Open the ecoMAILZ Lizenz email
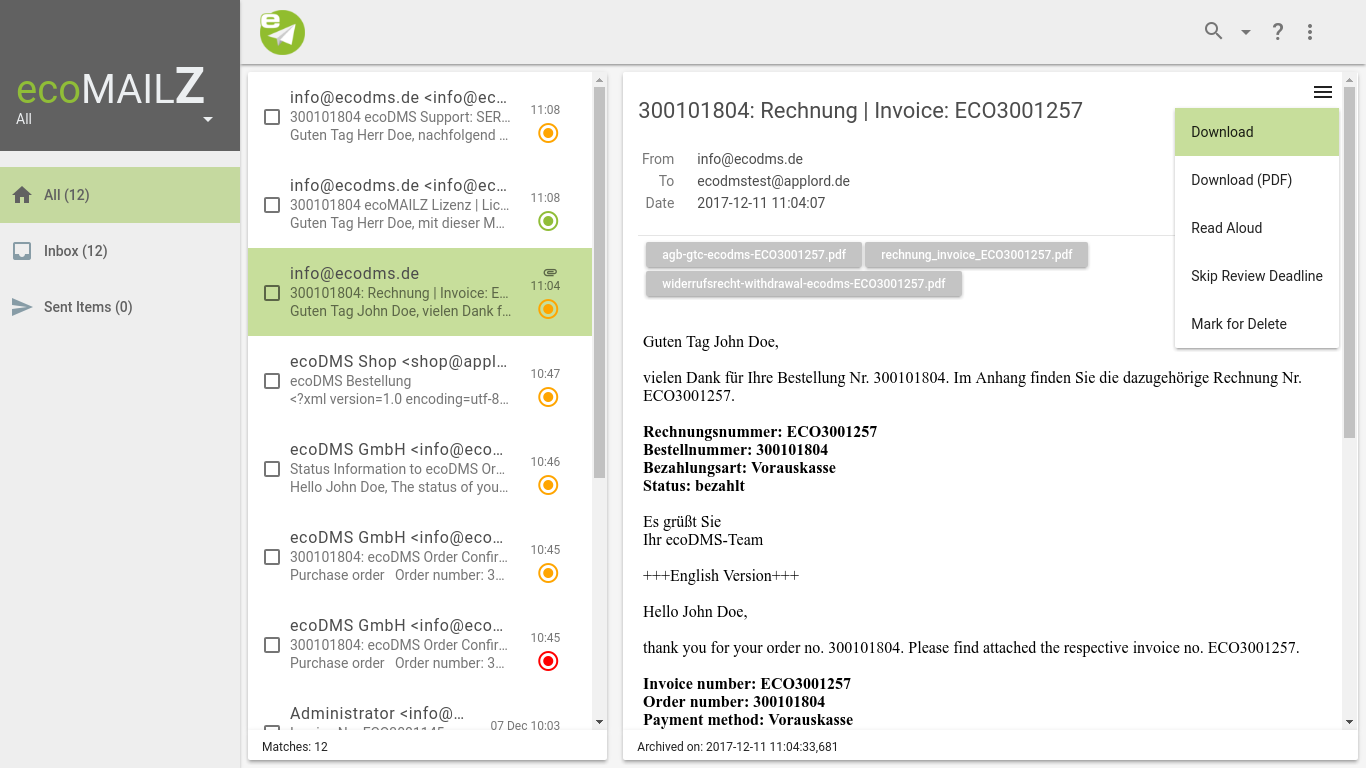 420,205
